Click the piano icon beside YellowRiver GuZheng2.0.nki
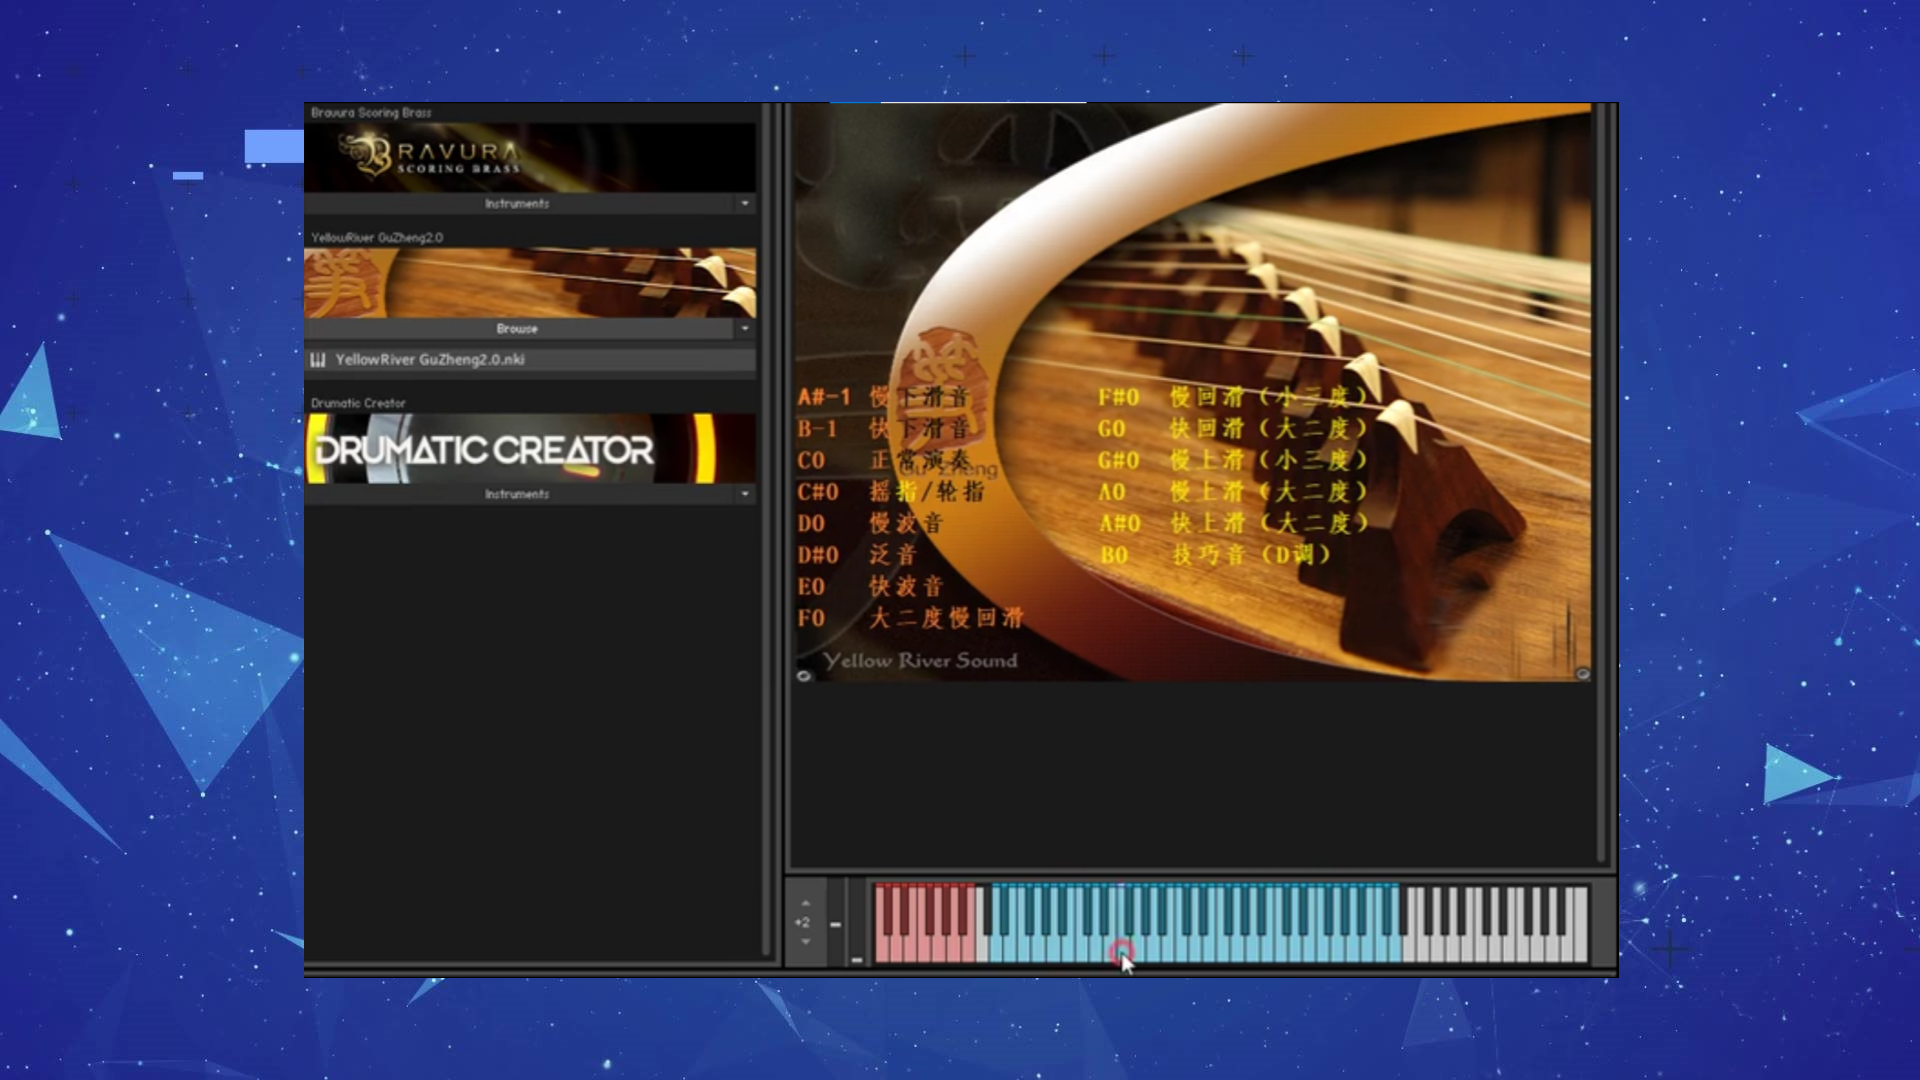Screen dimensions: 1920x1080 (318, 359)
